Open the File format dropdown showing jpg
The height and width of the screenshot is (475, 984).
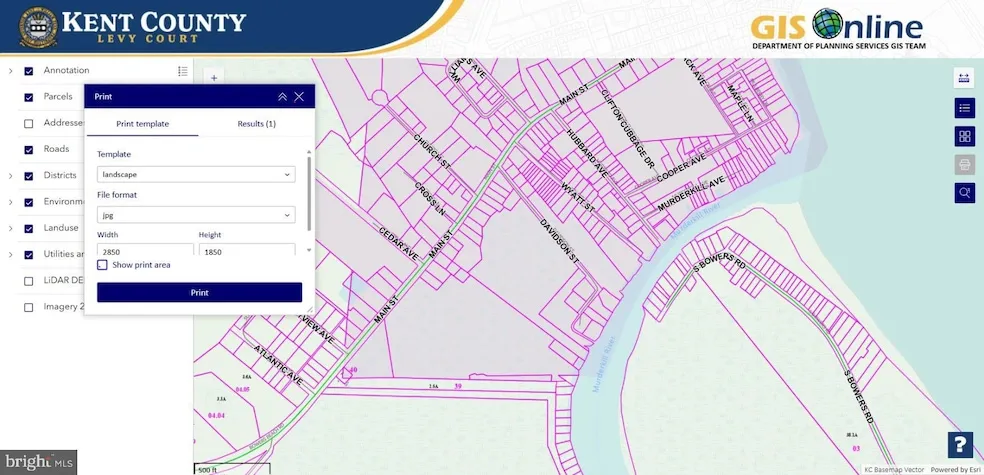pyautogui.click(x=196, y=214)
